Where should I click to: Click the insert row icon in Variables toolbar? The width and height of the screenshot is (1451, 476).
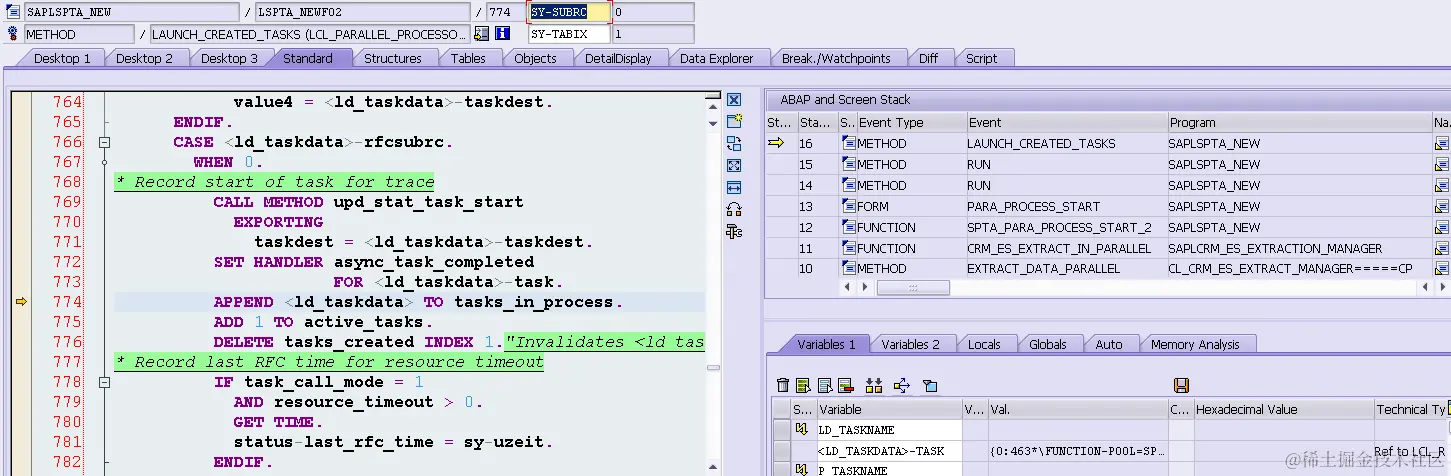click(x=803, y=385)
